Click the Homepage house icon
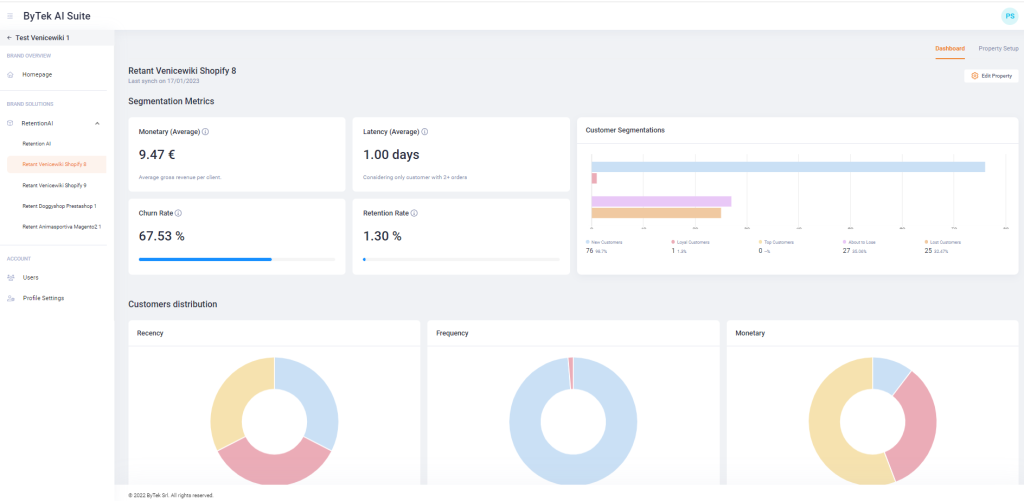This screenshot has width=1024, height=501. click(x=10, y=74)
